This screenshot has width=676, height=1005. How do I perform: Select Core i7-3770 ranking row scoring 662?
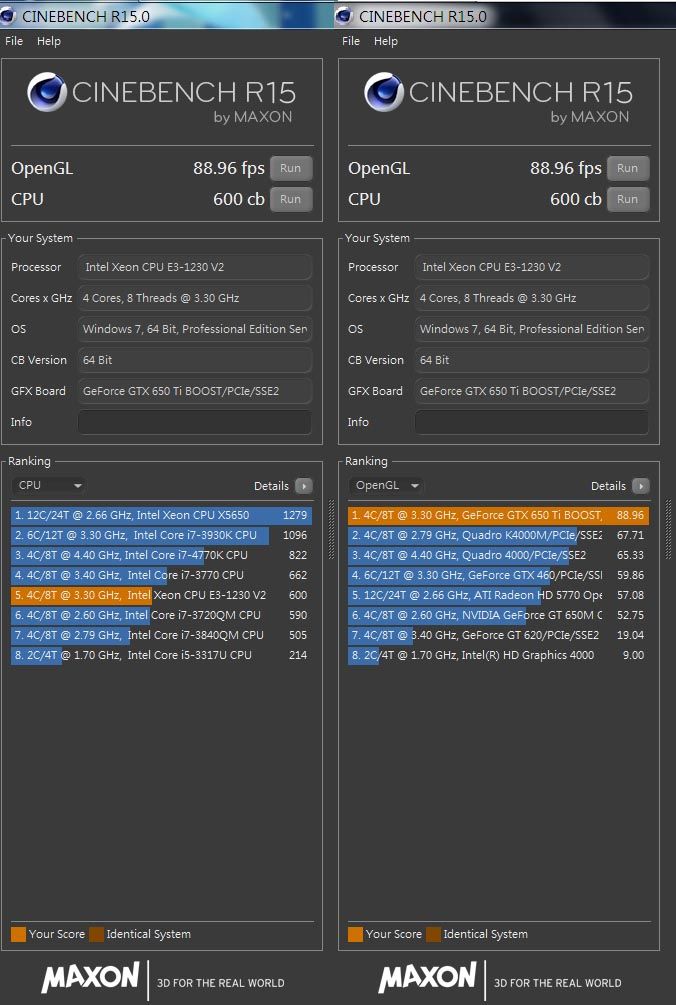[x=161, y=575]
